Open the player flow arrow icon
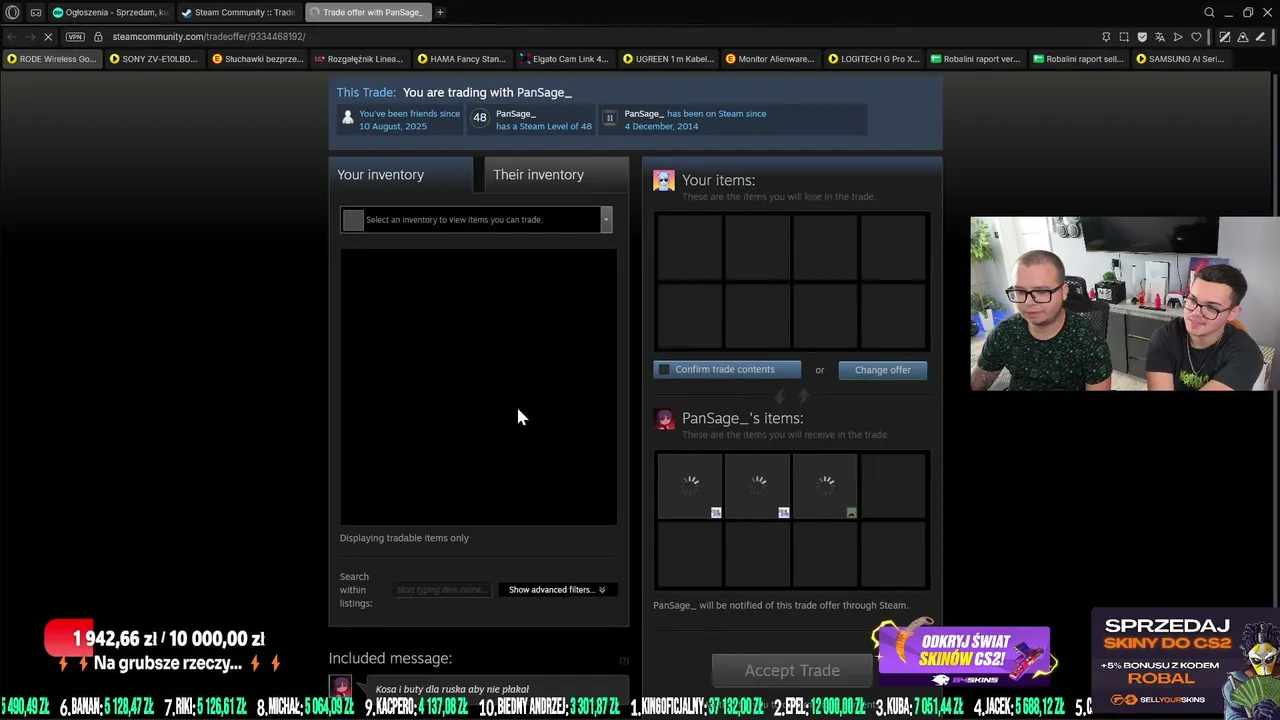 pos(1178,37)
